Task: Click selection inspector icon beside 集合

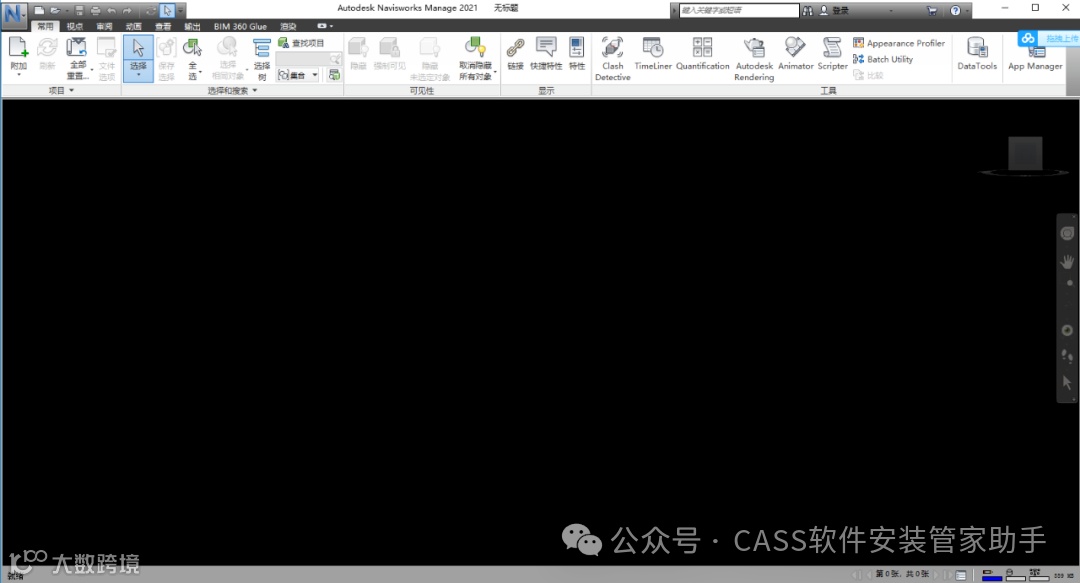Action: click(x=334, y=74)
